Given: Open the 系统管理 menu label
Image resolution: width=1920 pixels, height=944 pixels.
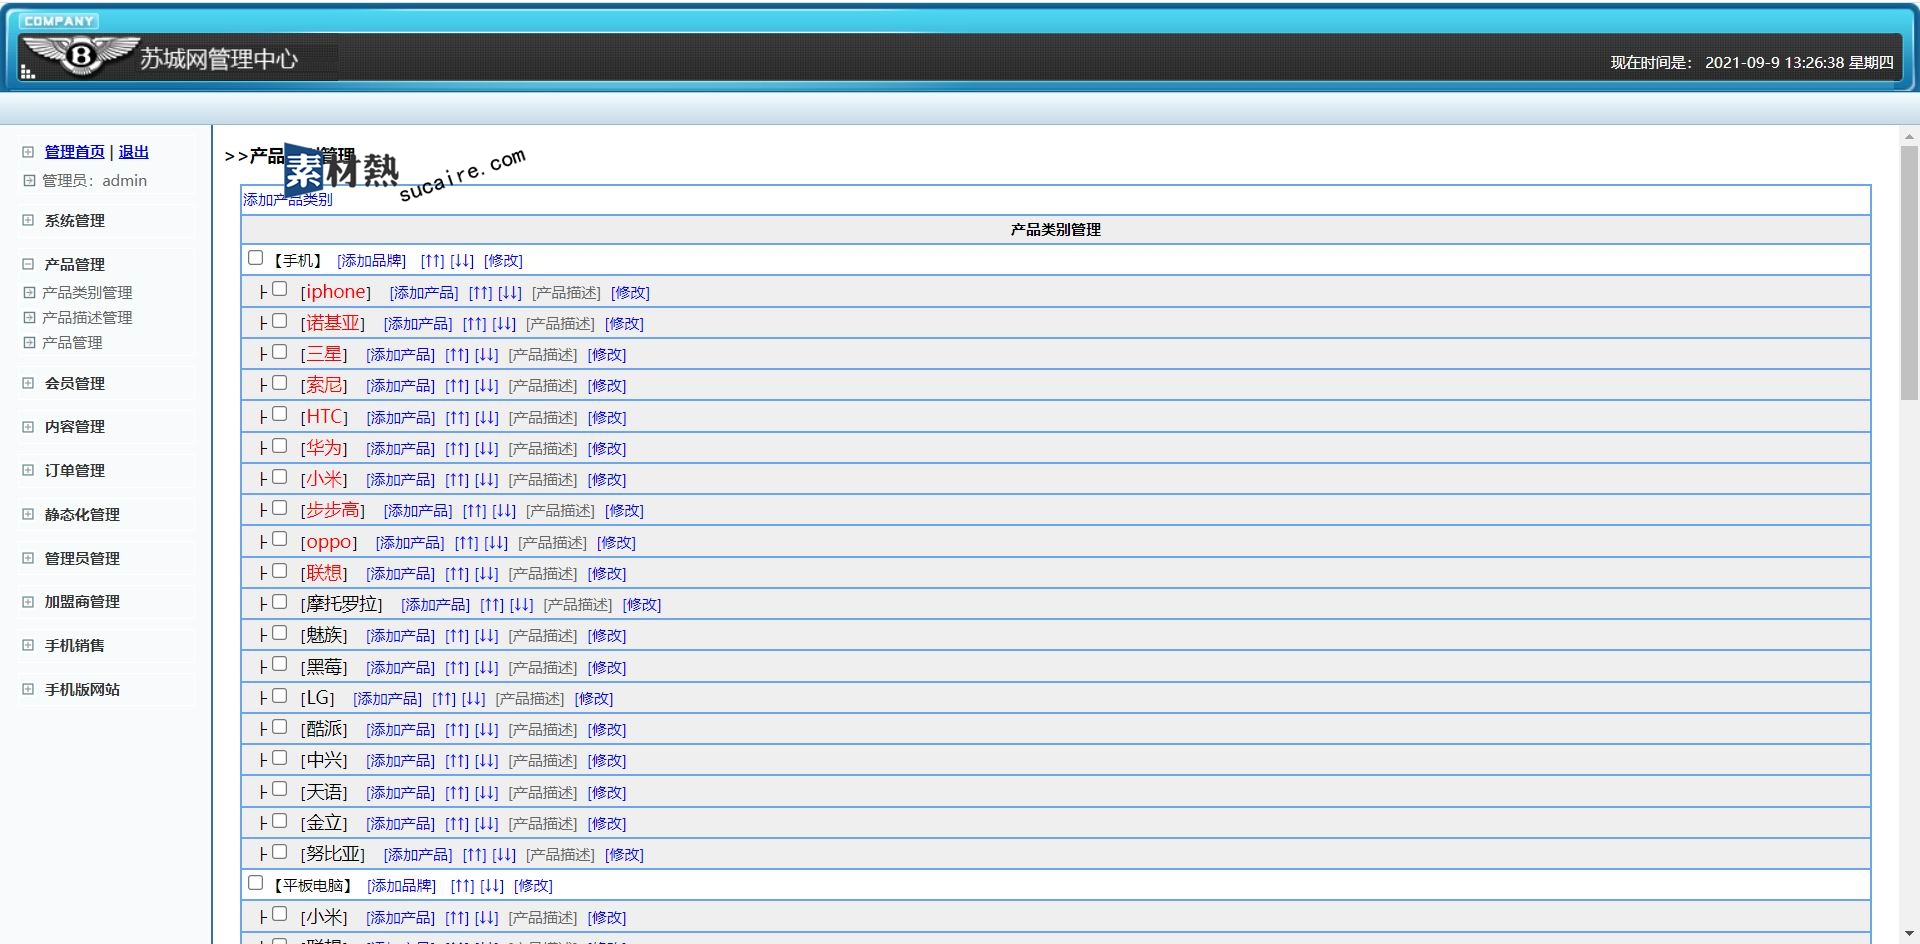Looking at the screenshot, I should [74, 220].
